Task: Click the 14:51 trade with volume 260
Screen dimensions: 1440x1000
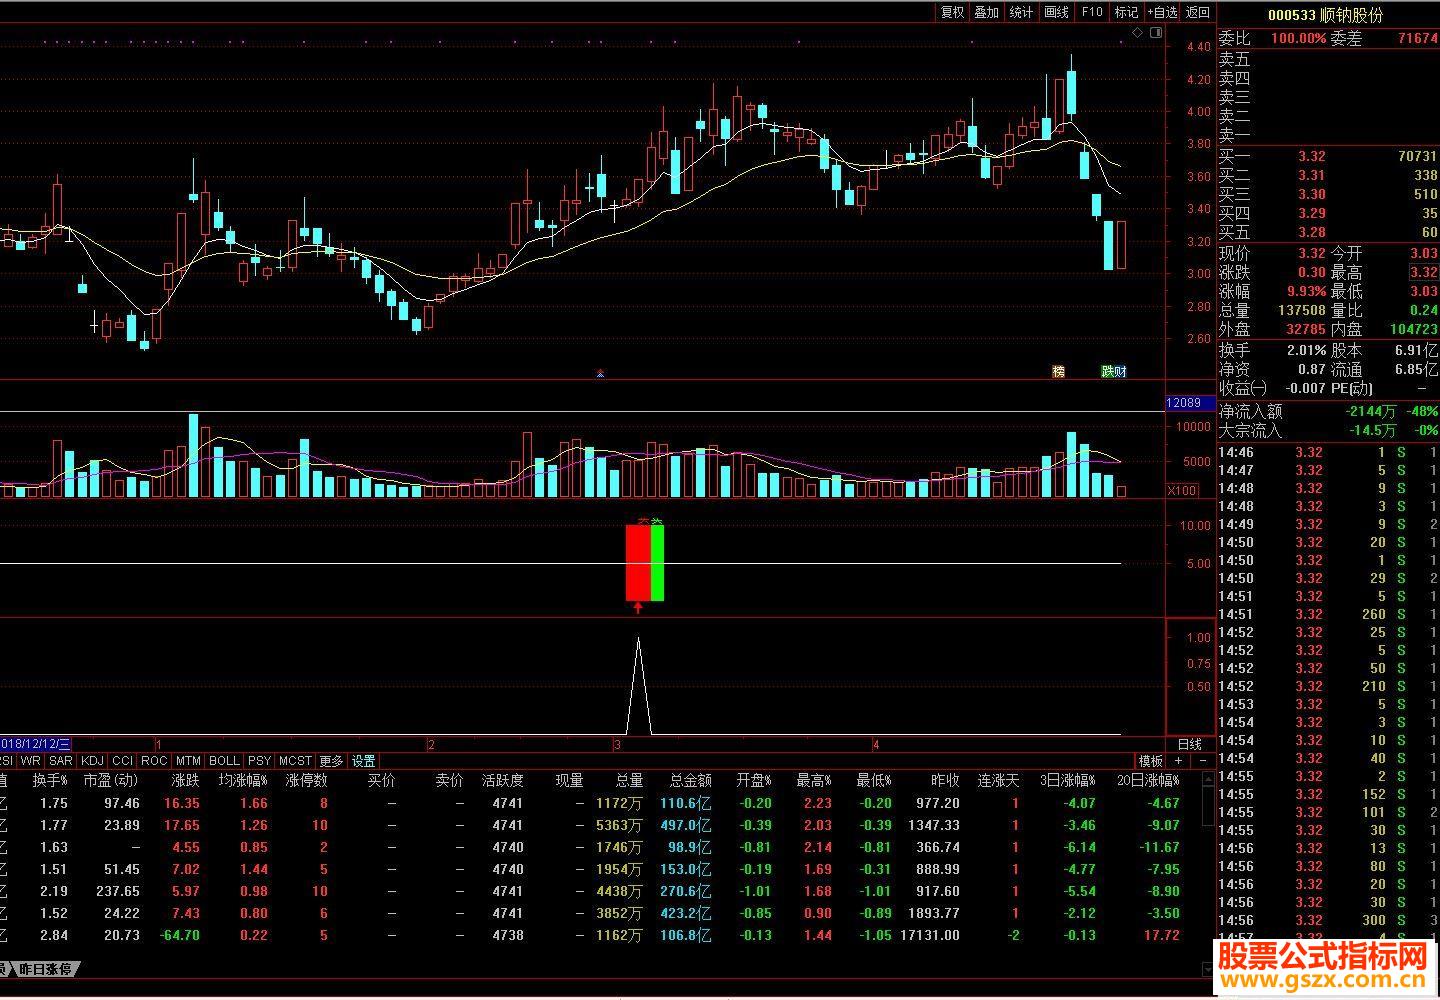Action: coord(1327,614)
